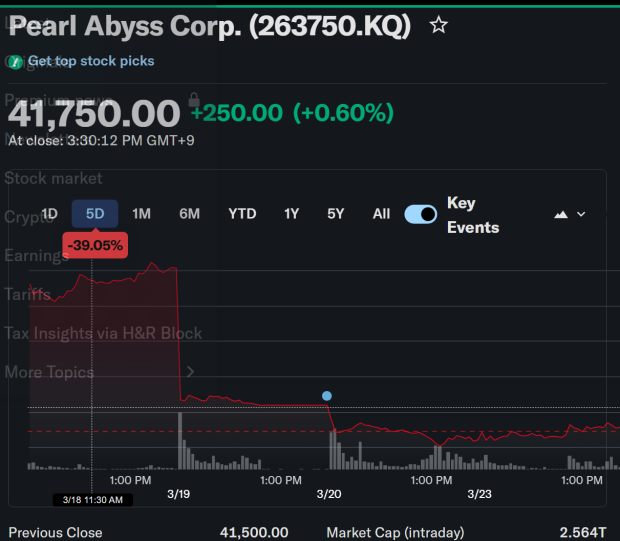The height and width of the screenshot is (541, 620).
Task: Click the Previous Close label
Action: 55,532
